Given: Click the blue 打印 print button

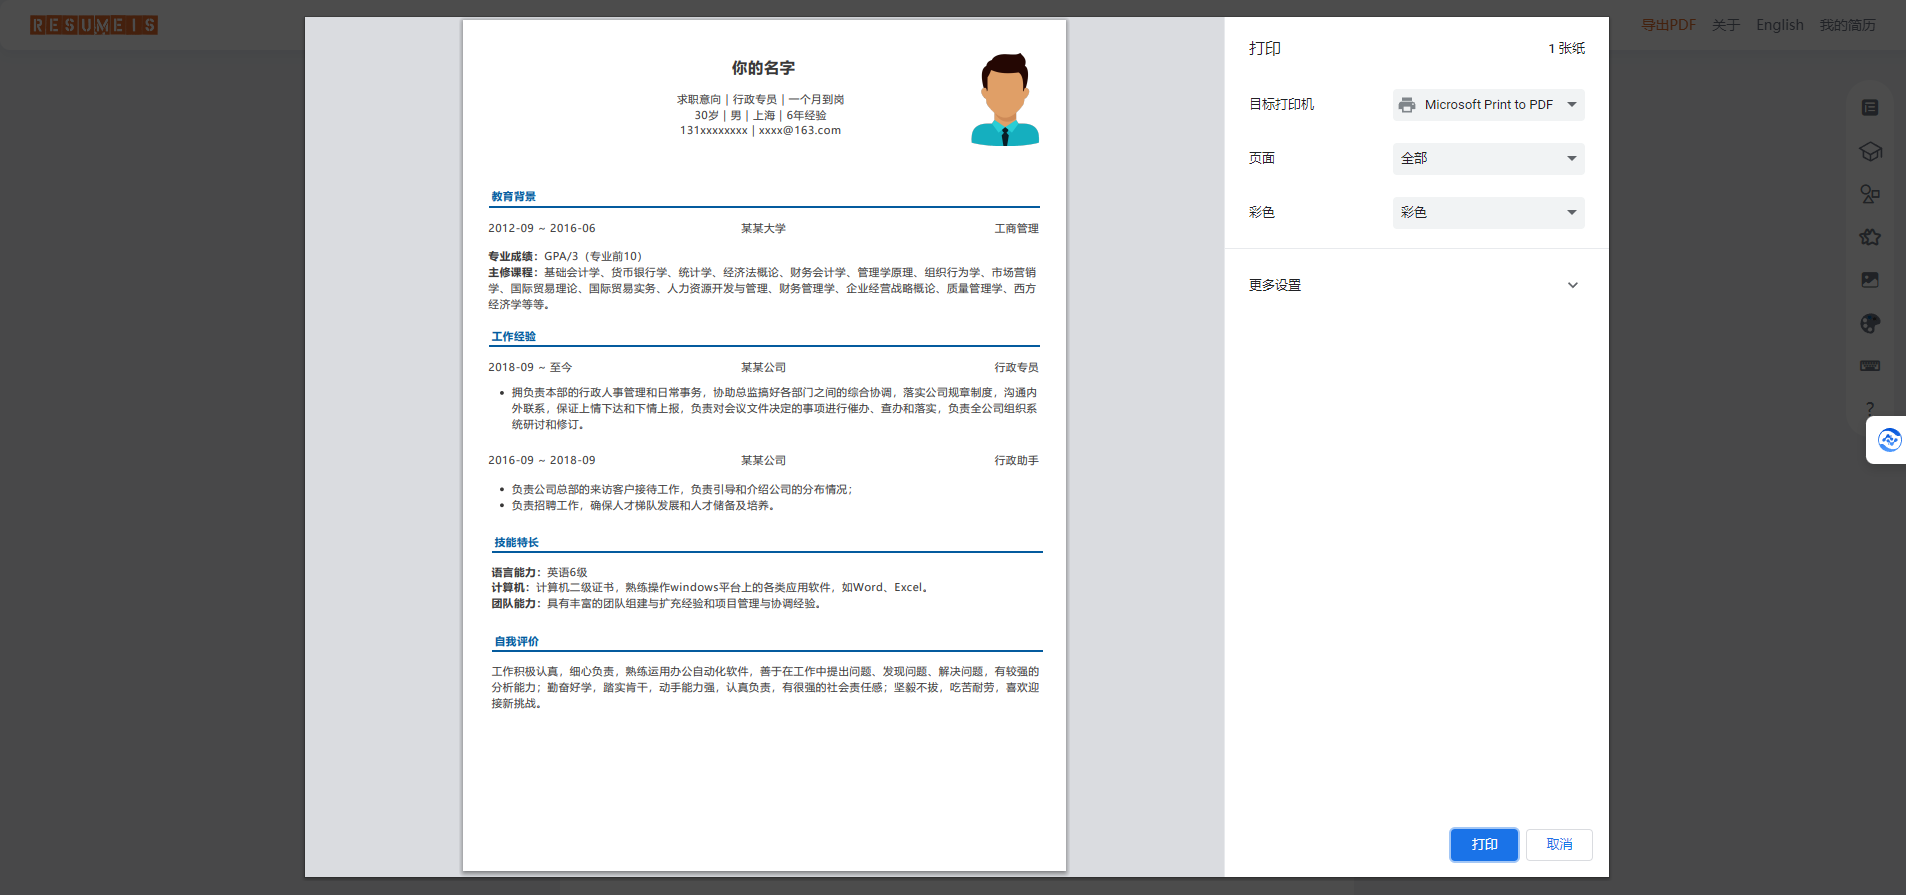Looking at the screenshot, I should [x=1484, y=845].
